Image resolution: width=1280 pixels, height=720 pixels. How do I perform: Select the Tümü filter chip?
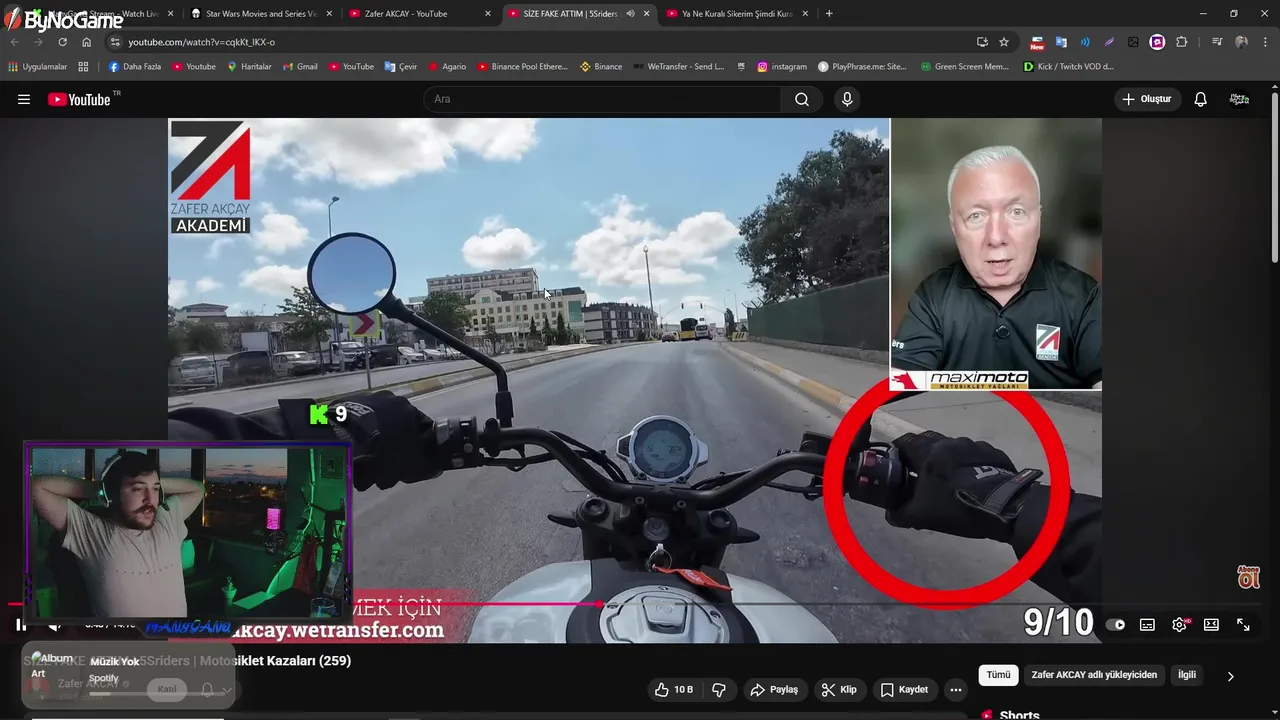(x=998, y=675)
